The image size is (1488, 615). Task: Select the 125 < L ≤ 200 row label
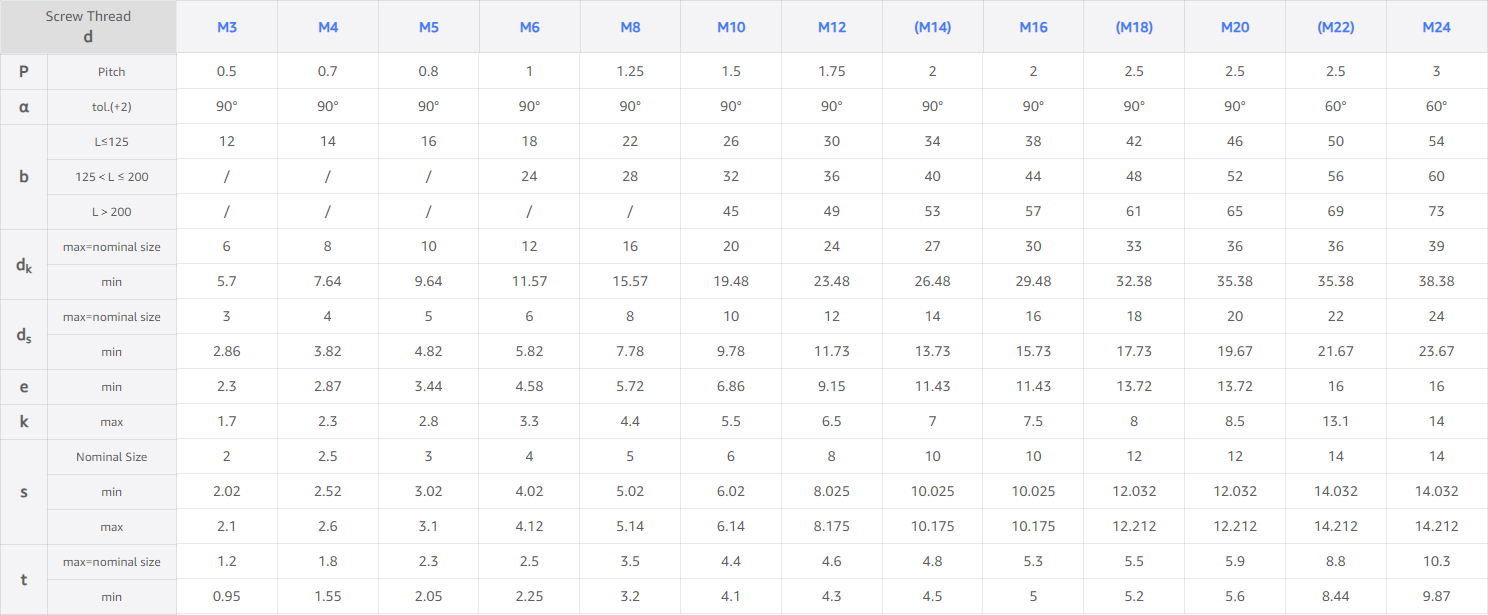pyautogui.click(x=112, y=177)
